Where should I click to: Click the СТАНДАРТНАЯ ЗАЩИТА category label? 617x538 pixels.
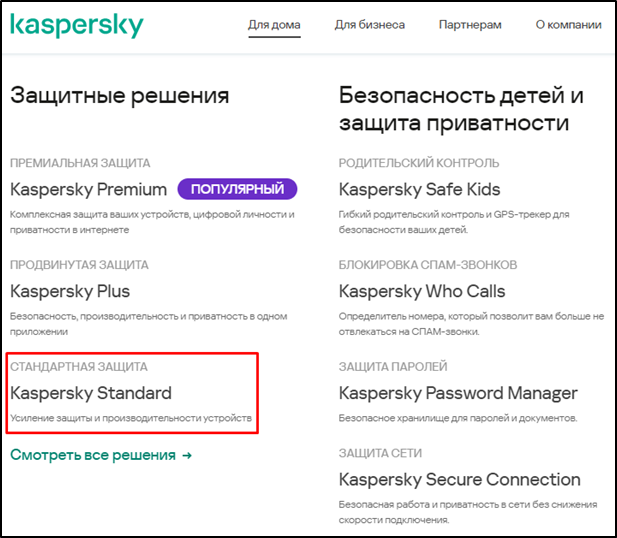[79, 367]
